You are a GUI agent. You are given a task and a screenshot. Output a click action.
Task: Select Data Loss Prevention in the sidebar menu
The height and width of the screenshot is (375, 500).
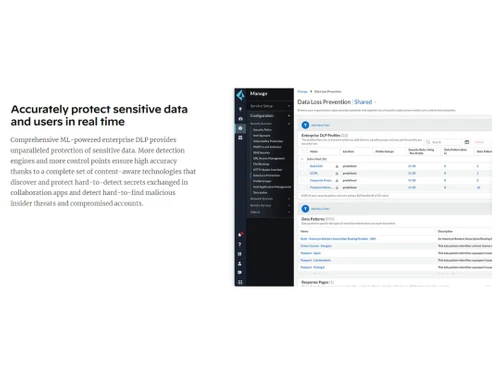click(267, 175)
